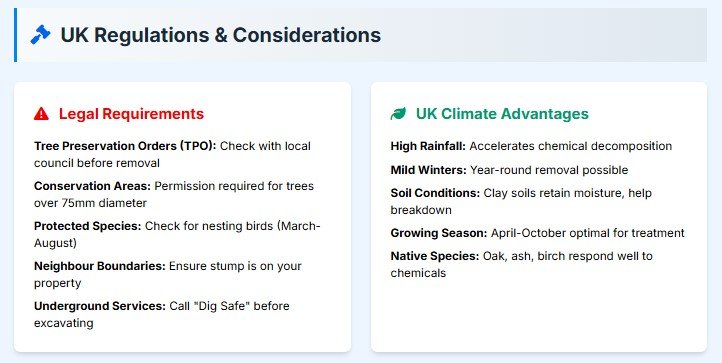The height and width of the screenshot is (363, 722).
Task: Click the Conservation Areas label
Action: (x=93, y=186)
